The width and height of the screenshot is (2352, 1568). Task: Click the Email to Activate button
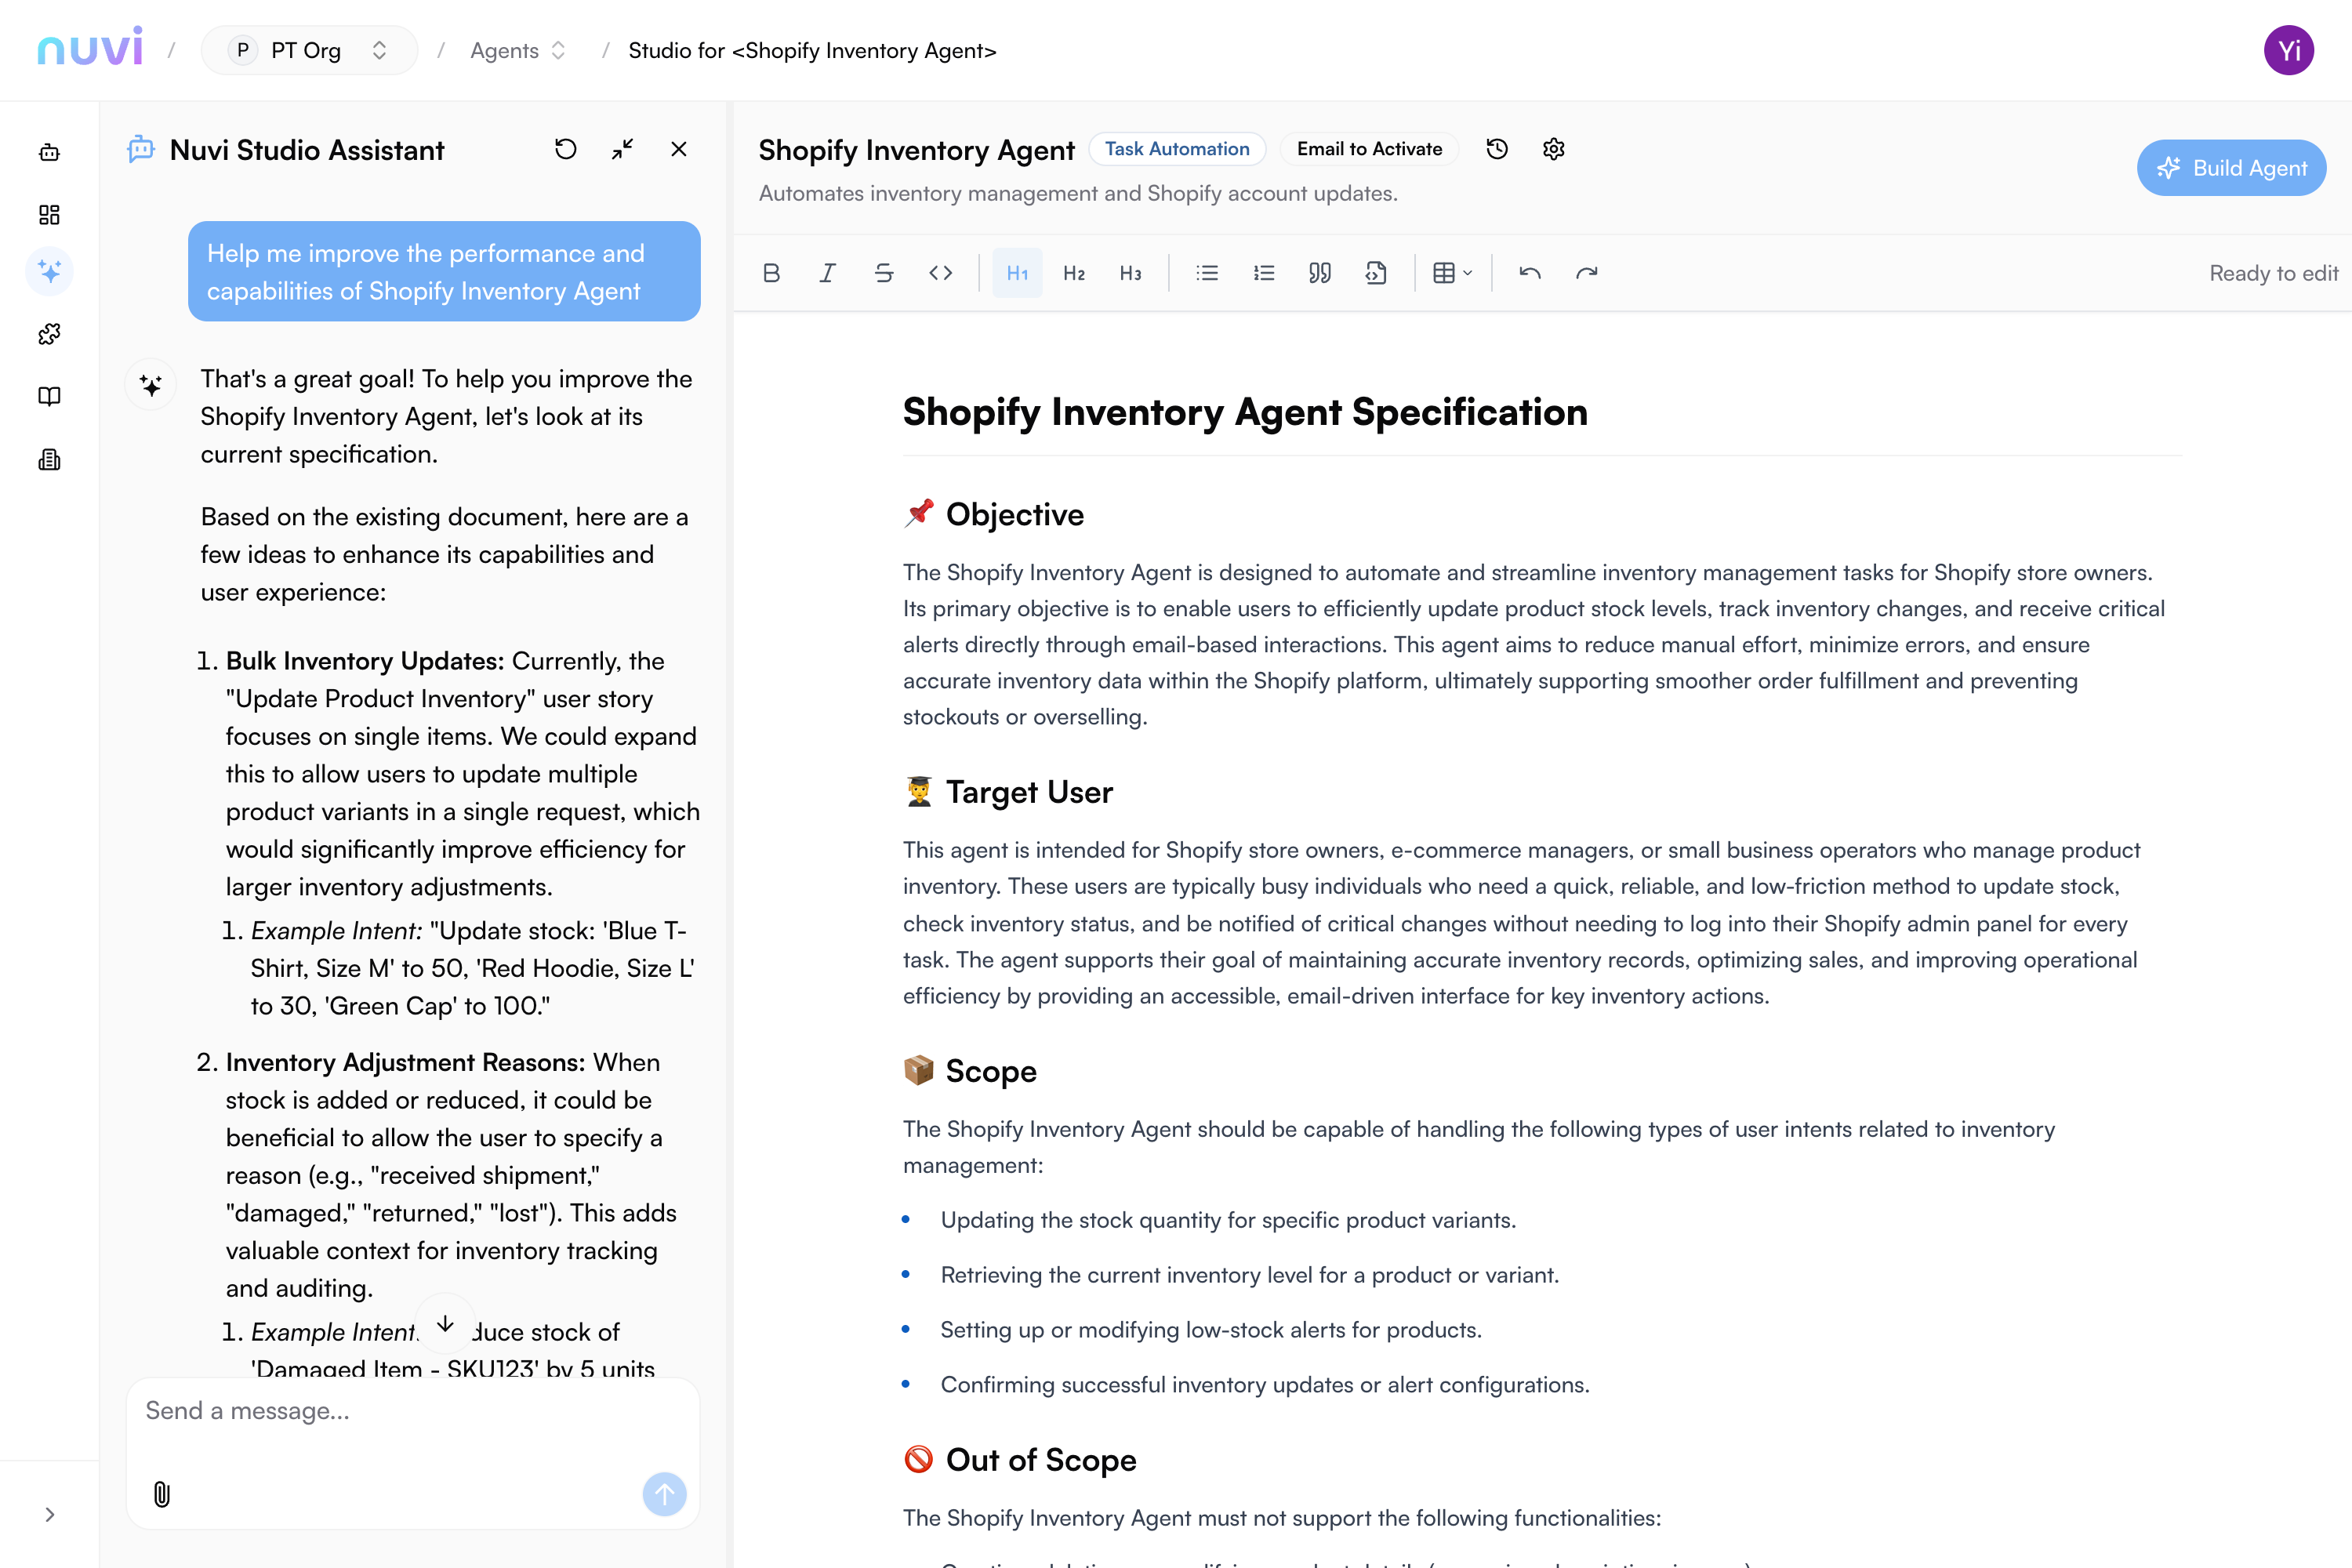pyautogui.click(x=1369, y=148)
